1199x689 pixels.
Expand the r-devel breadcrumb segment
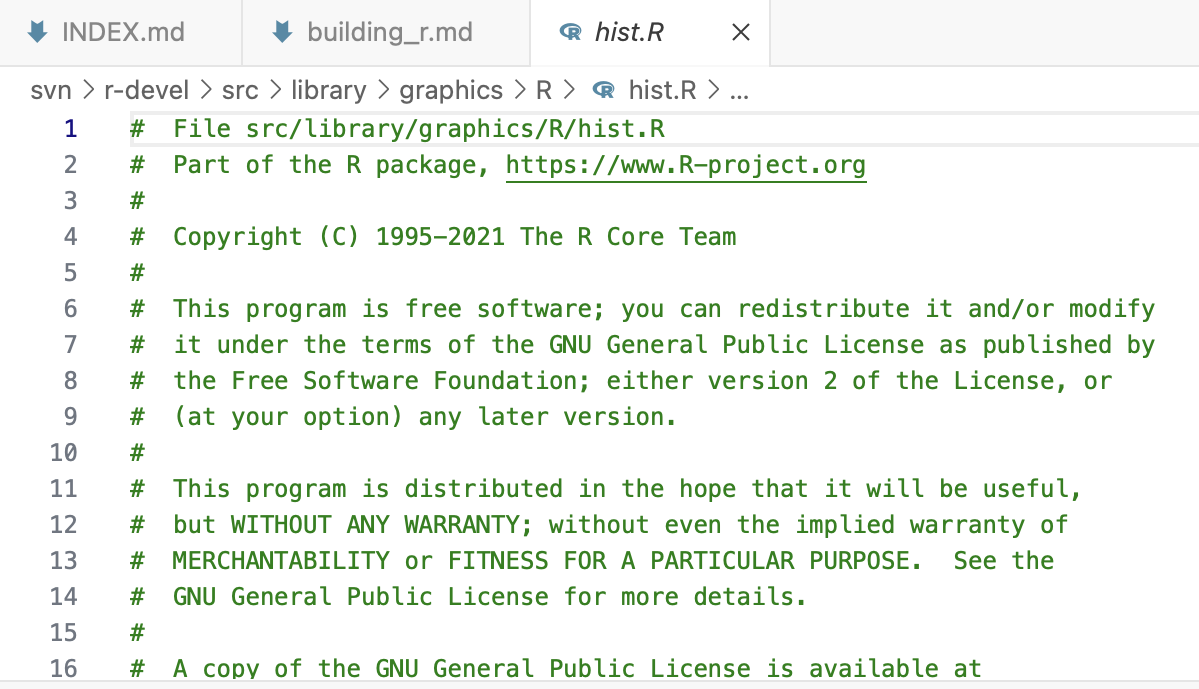[x=146, y=91]
